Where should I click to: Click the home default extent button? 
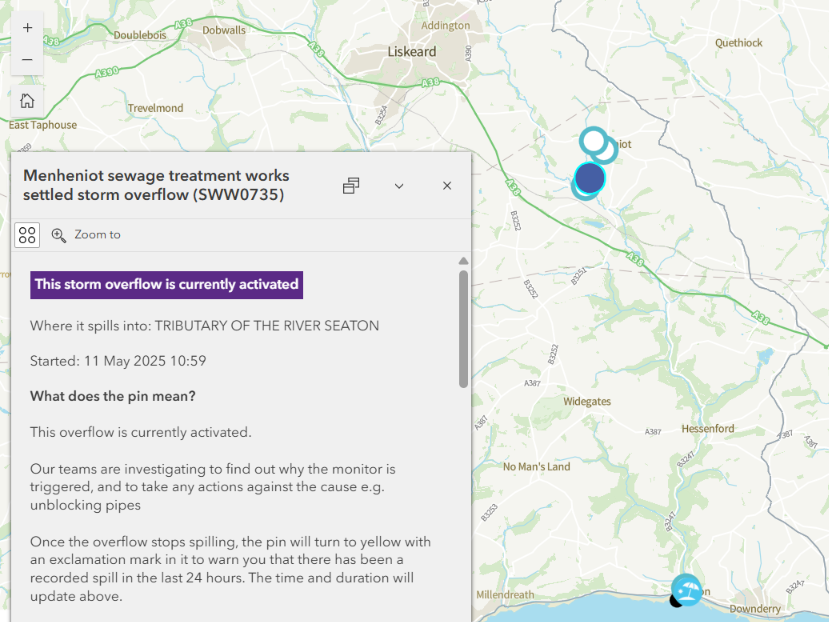pyautogui.click(x=27, y=100)
